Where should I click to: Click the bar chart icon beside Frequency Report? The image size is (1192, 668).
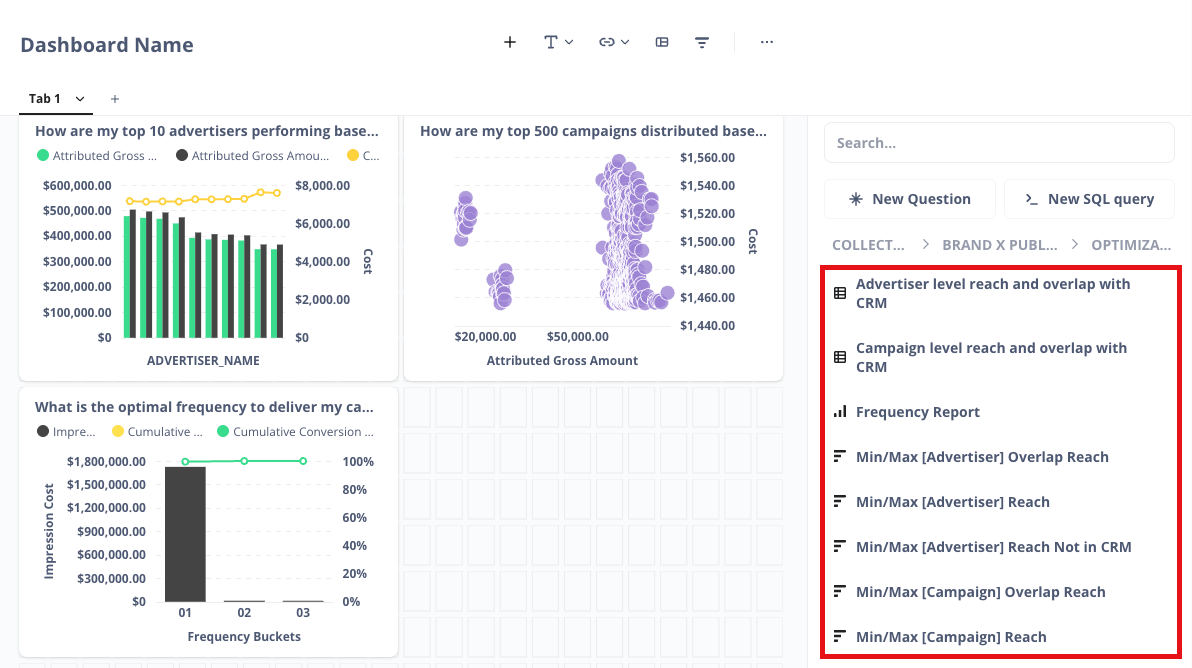point(840,412)
